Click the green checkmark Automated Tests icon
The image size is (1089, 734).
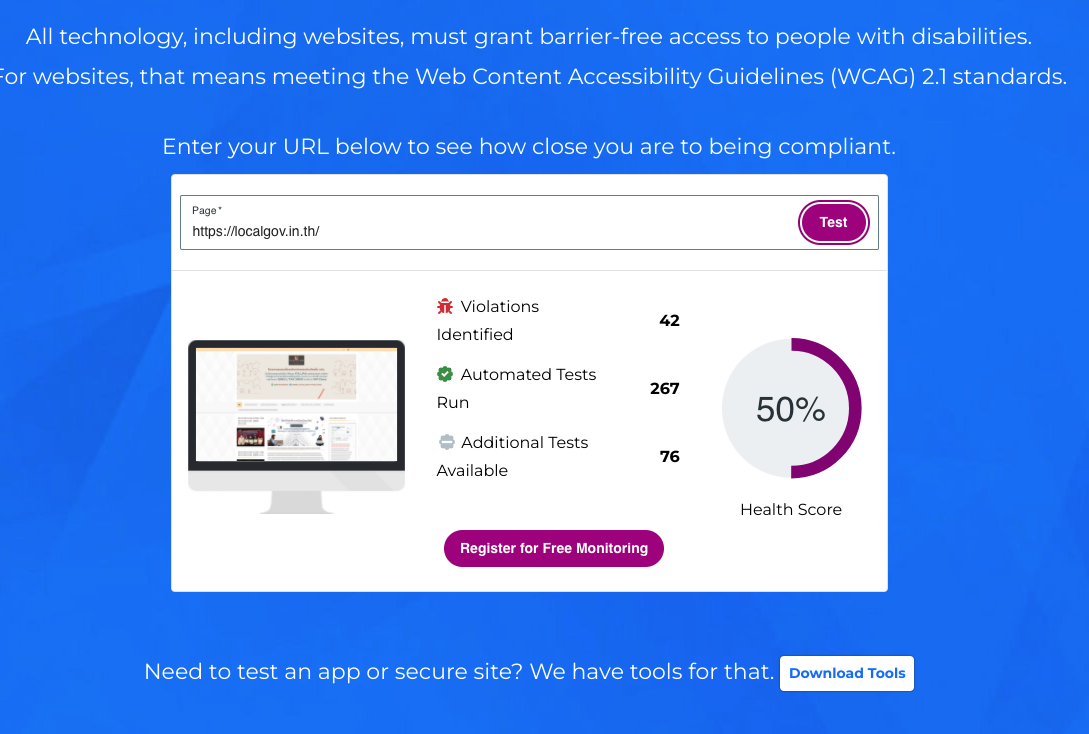[x=444, y=374]
